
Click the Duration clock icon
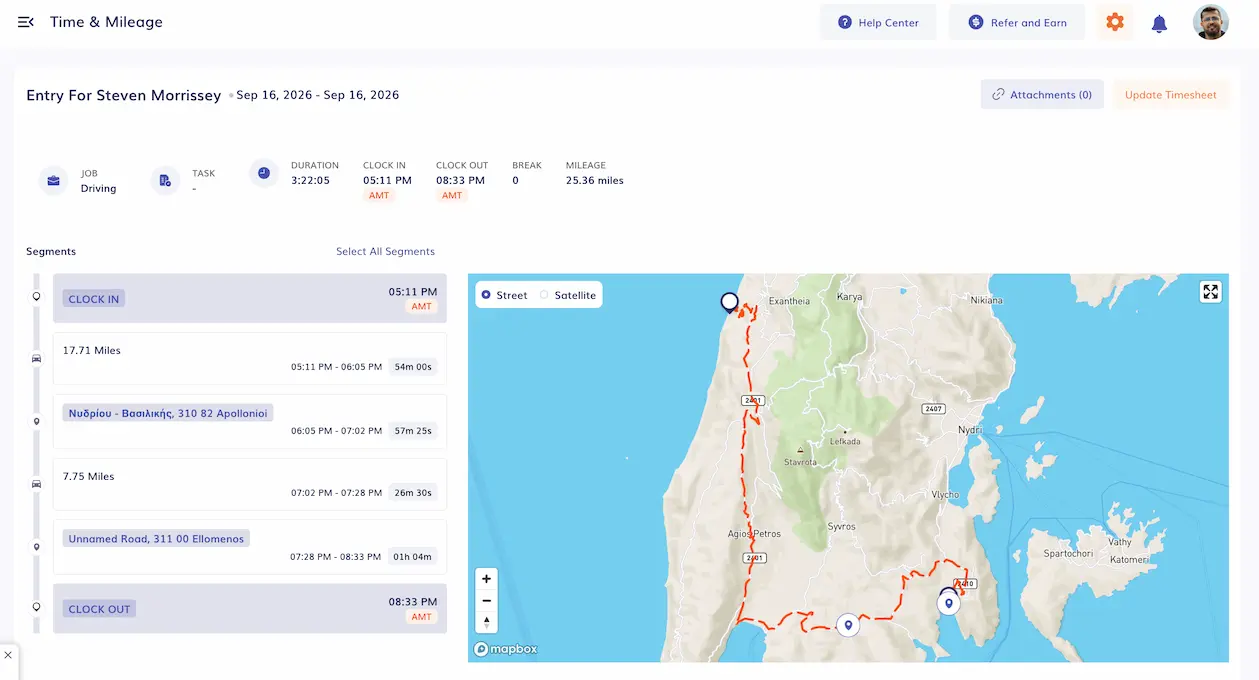coord(264,173)
